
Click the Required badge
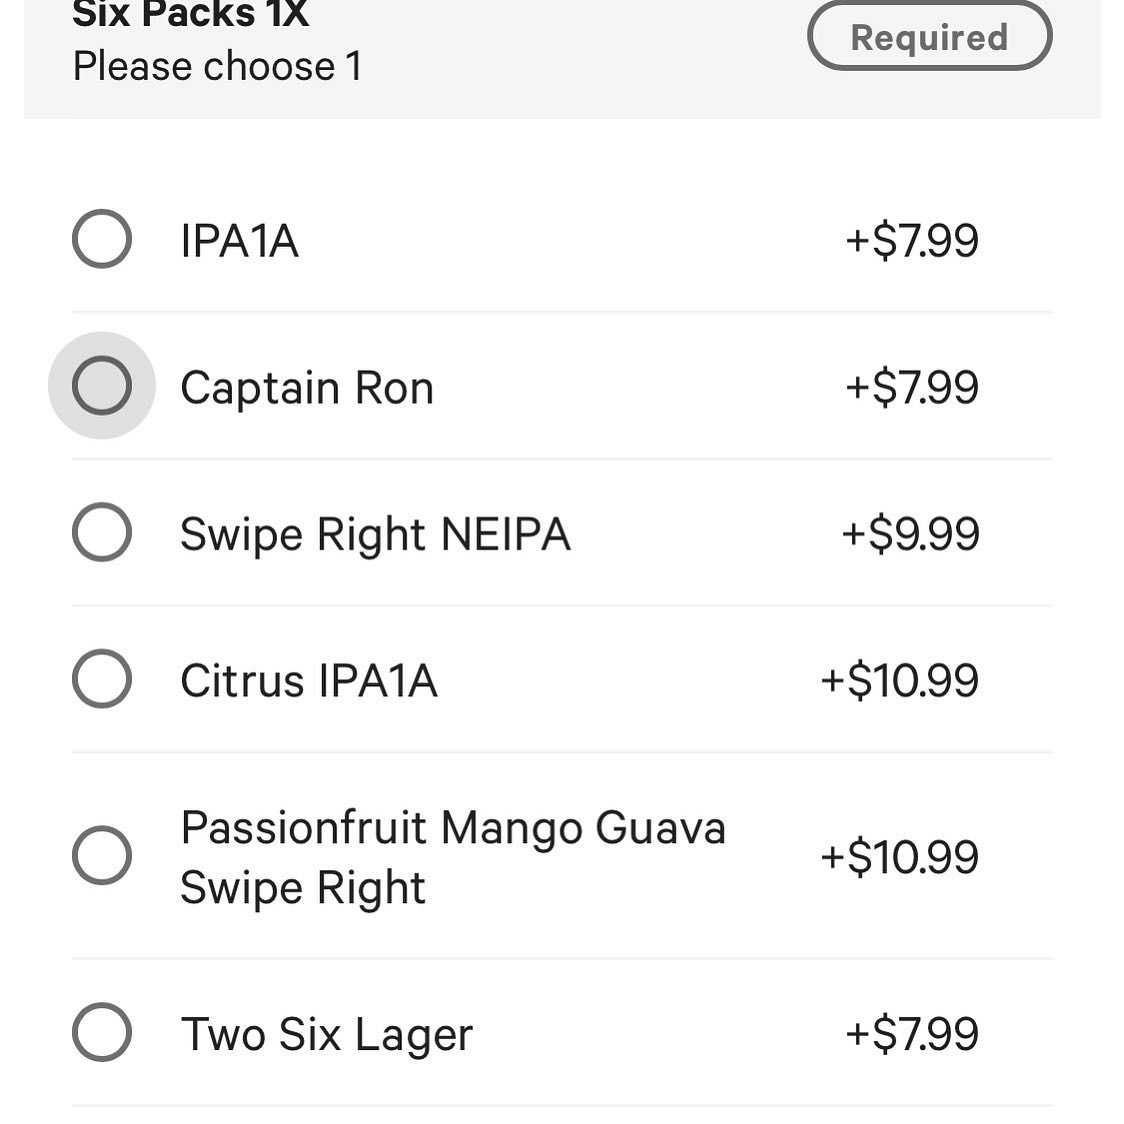(x=929, y=37)
